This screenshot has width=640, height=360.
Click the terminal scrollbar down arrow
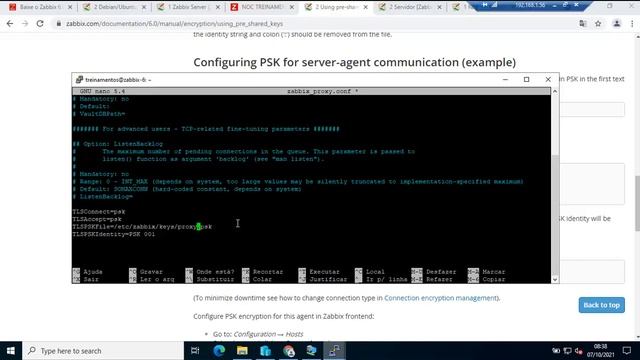555,280
